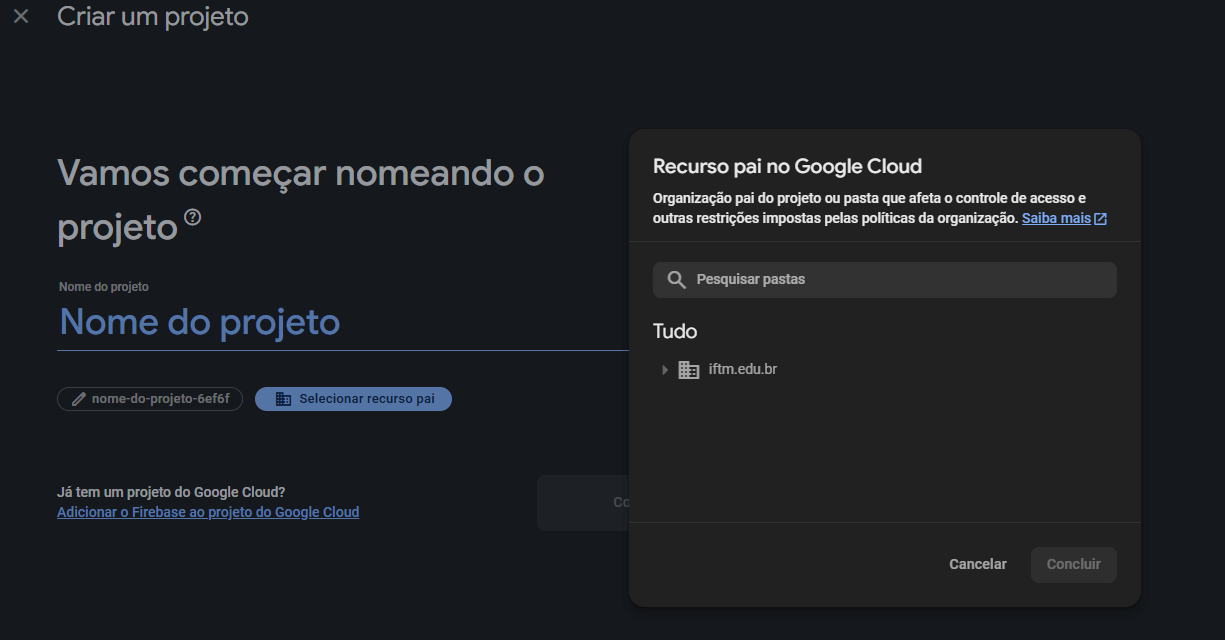Open help icon next to projeto heading

click(193, 217)
